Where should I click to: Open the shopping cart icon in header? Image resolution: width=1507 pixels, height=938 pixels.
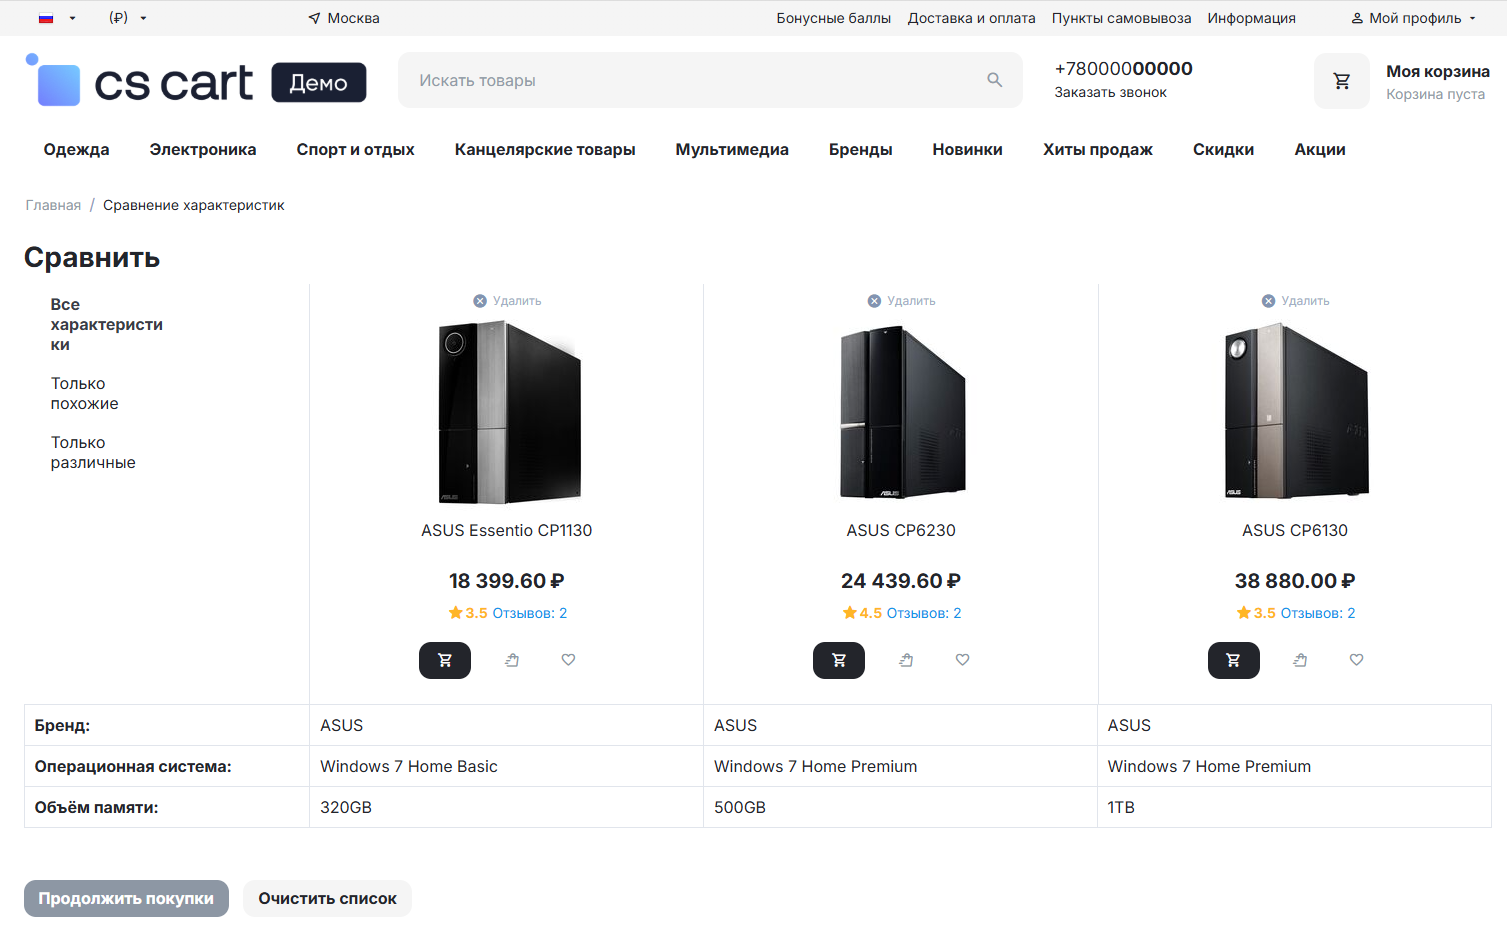click(x=1342, y=81)
